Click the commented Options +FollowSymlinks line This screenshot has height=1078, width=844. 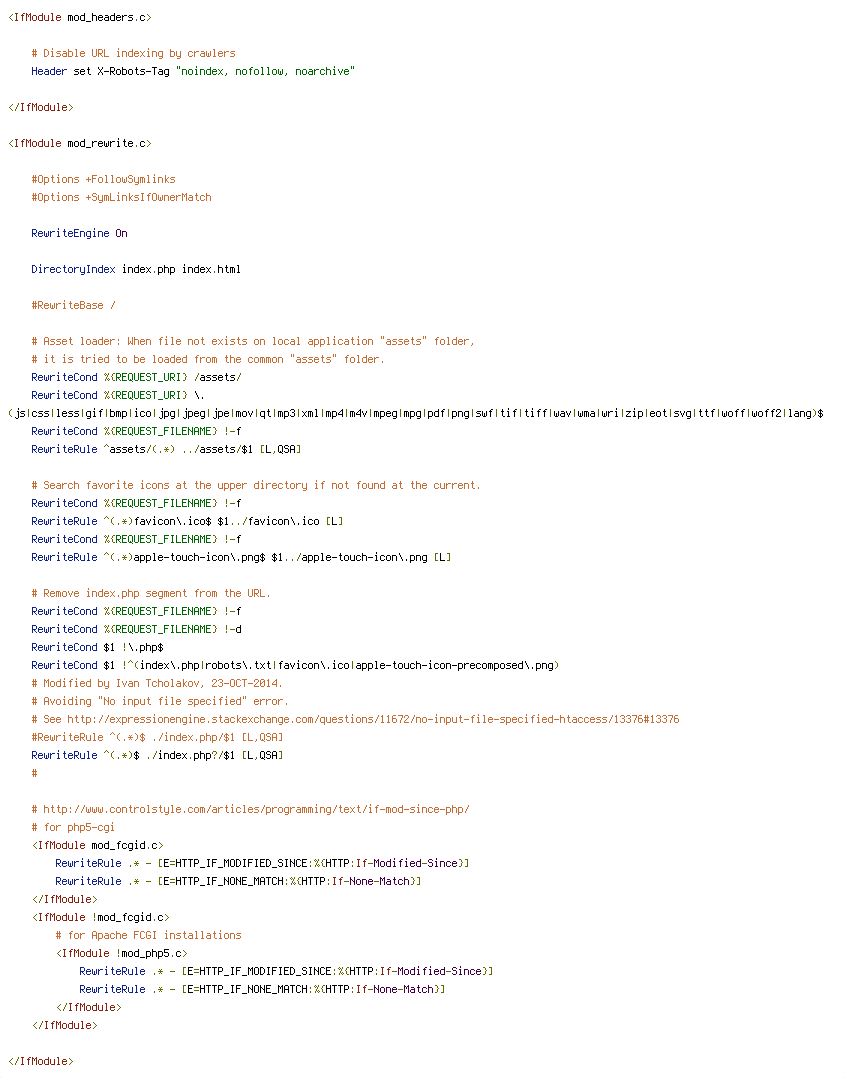click(x=103, y=179)
